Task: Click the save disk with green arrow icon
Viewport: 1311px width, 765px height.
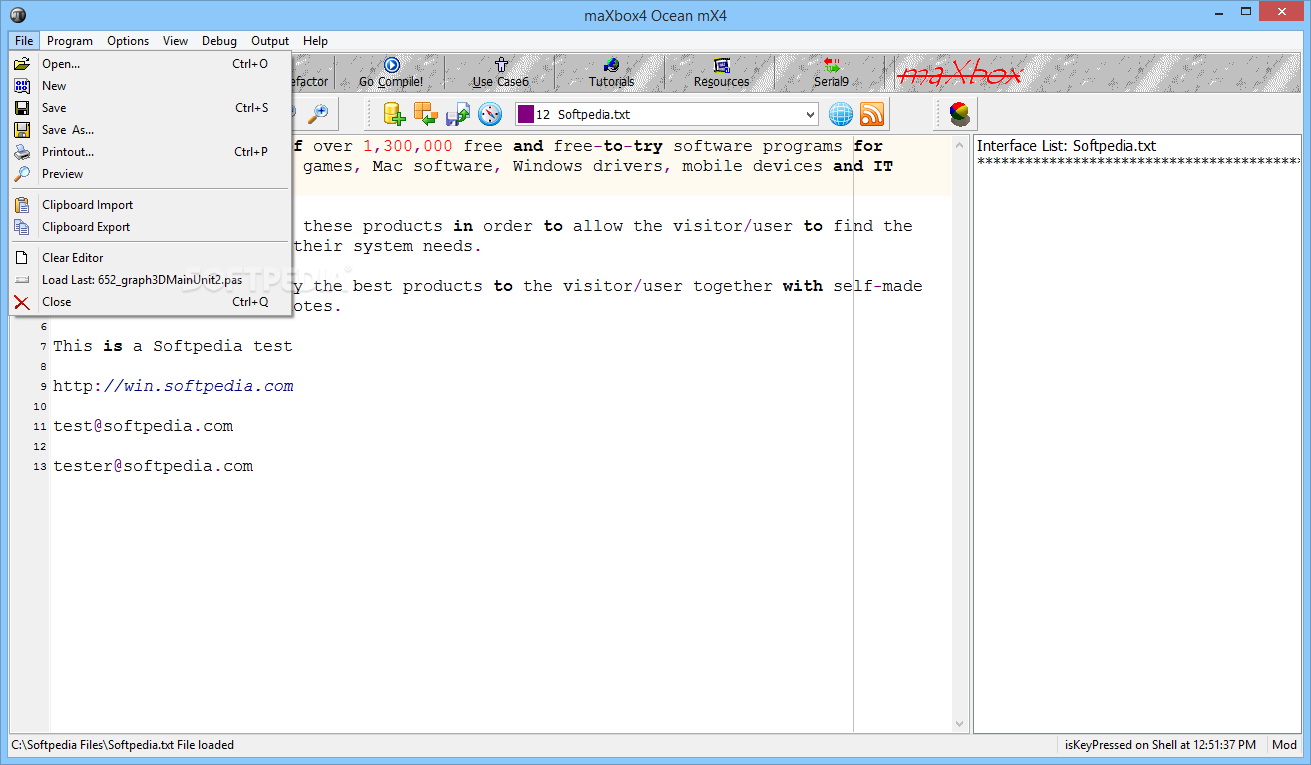Action: 458,114
